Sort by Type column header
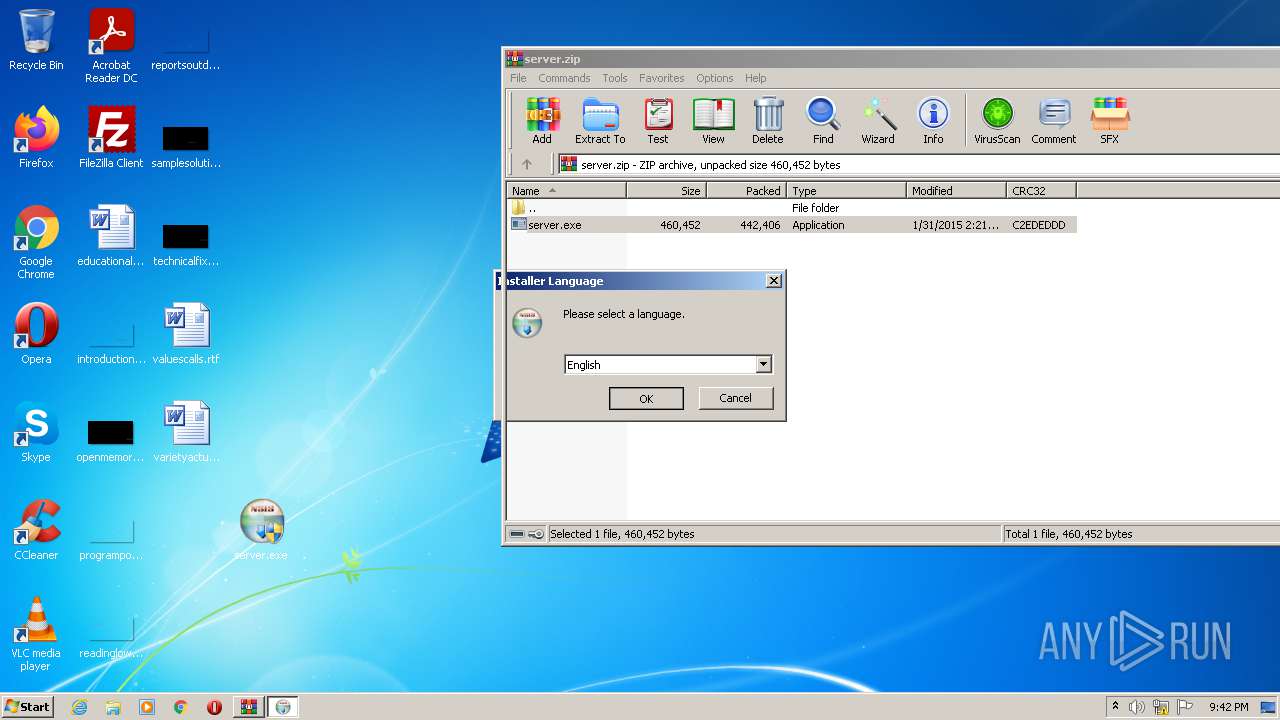Image resolution: width=1280 pixels, height=720 pixels. [x=847, y=190]
